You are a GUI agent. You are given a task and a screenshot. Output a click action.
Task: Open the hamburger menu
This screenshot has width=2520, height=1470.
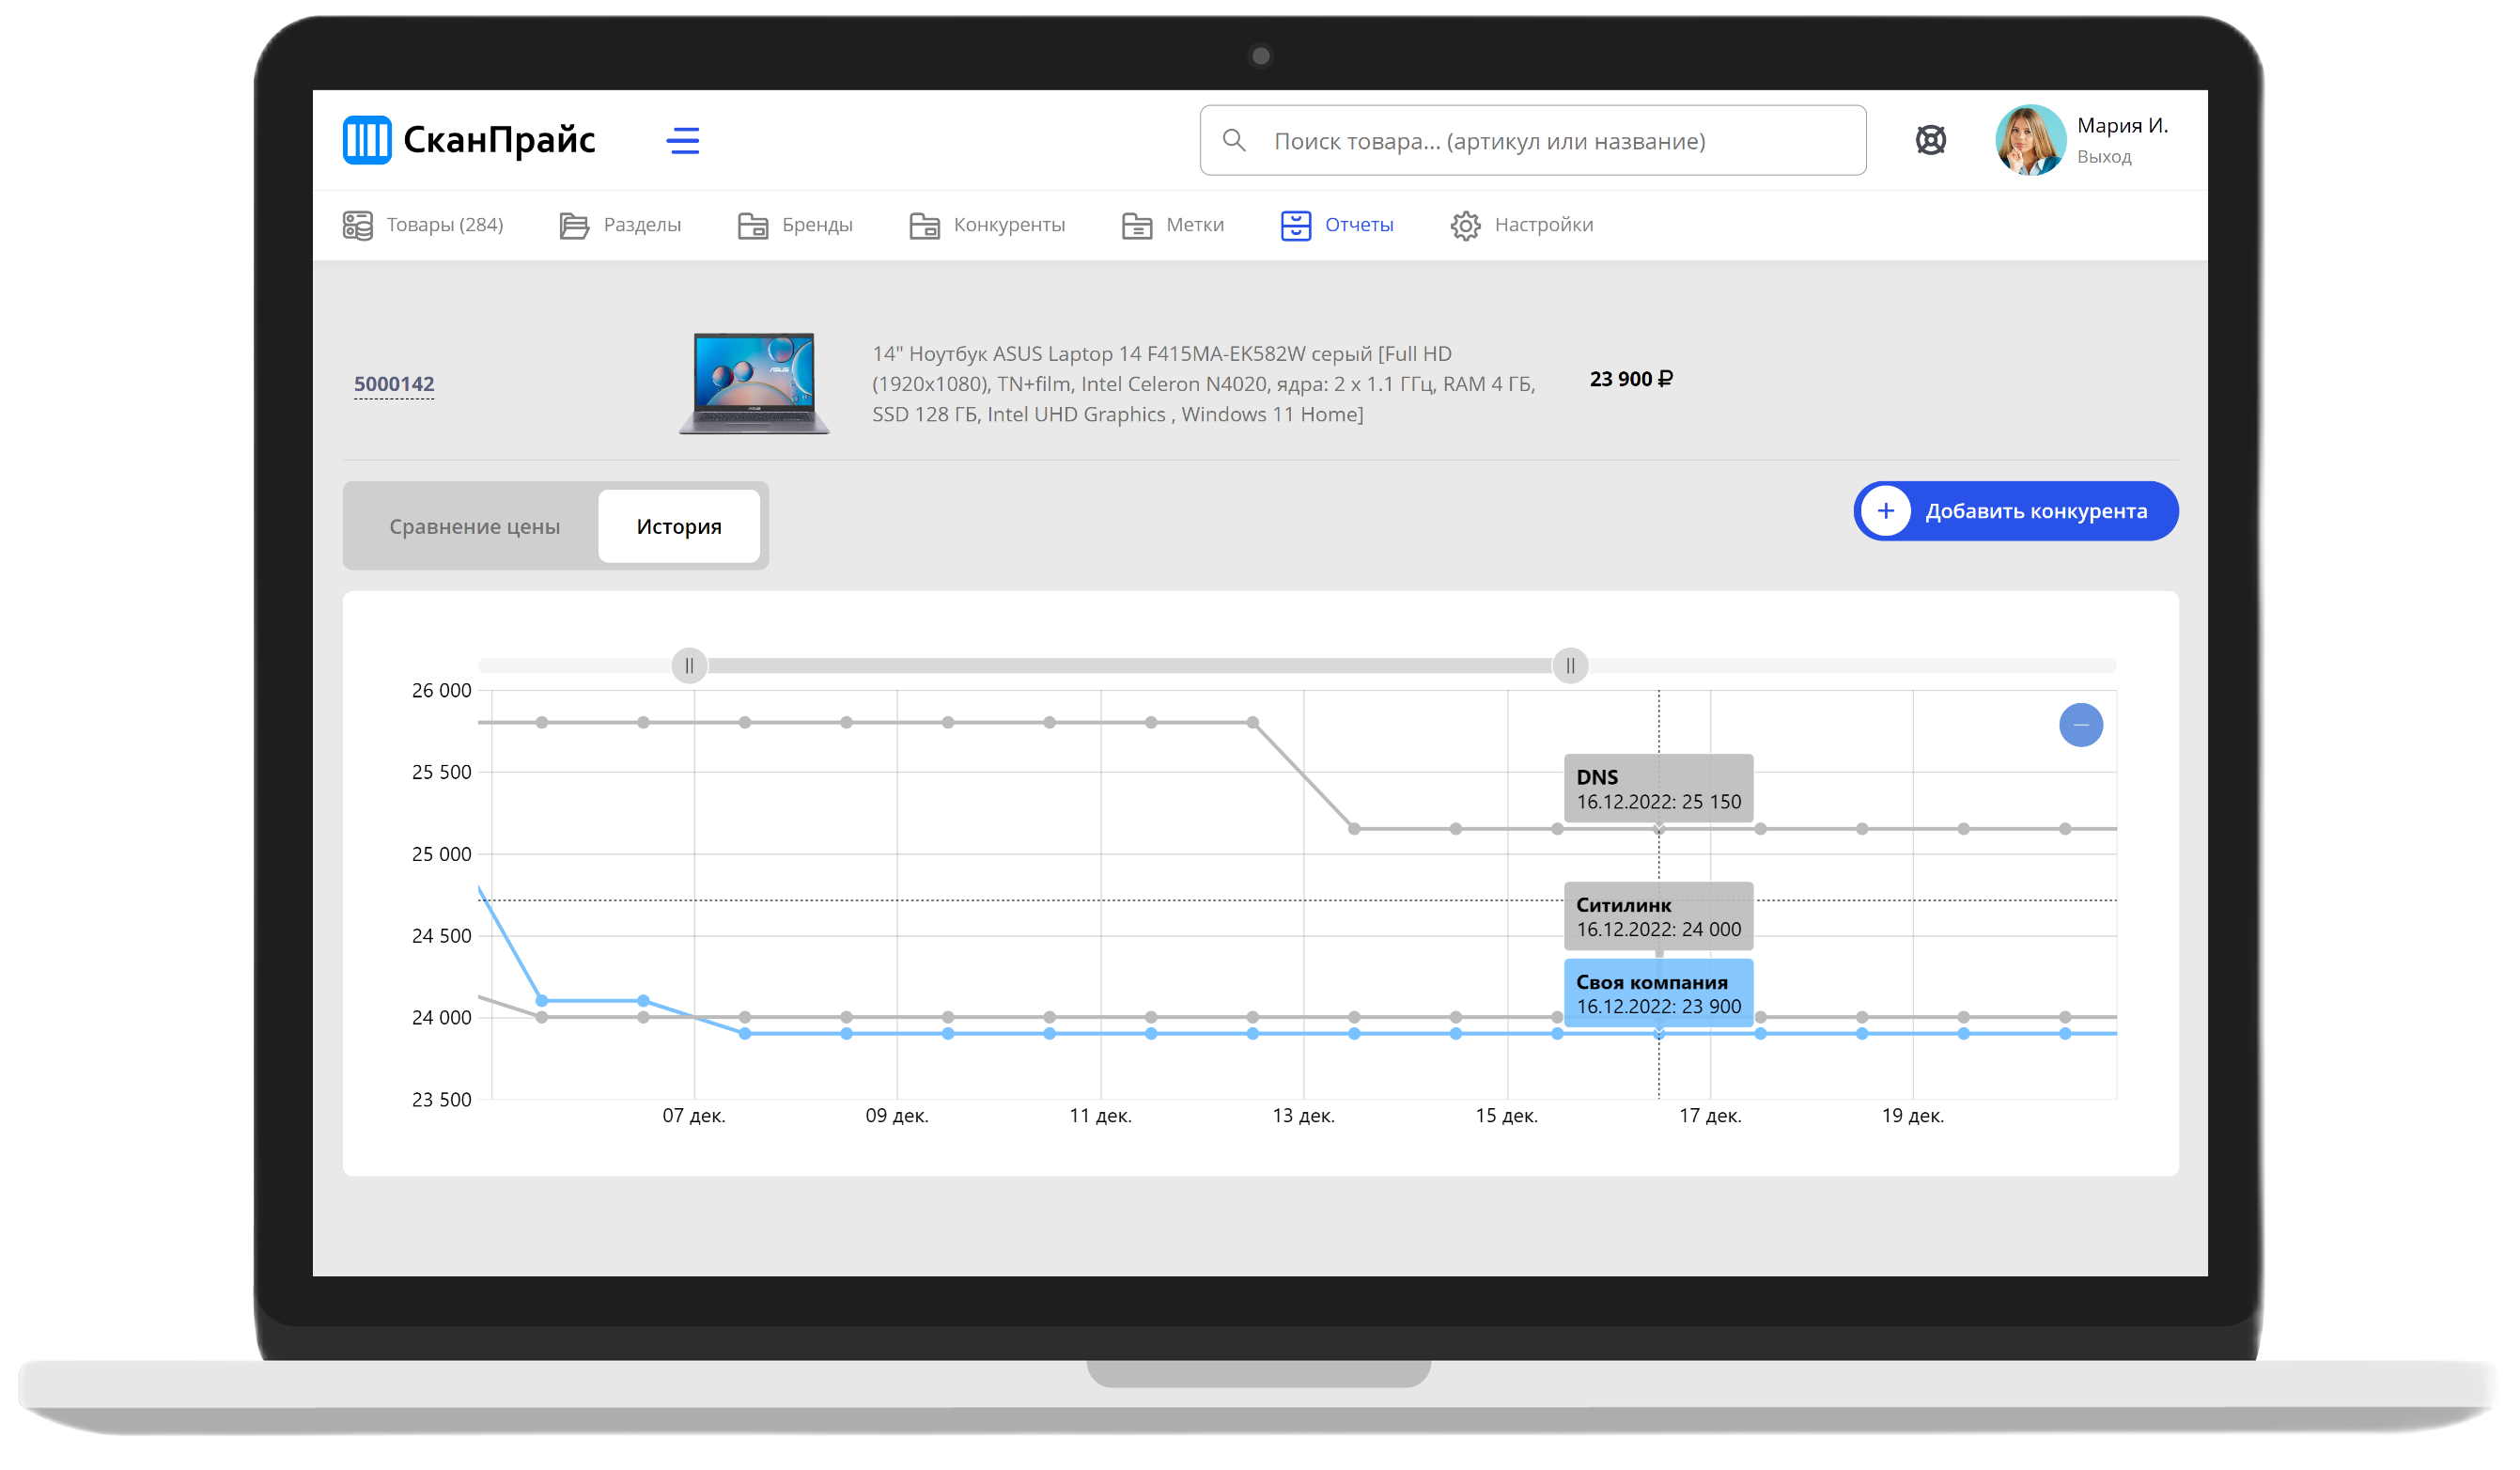point(683,141)
